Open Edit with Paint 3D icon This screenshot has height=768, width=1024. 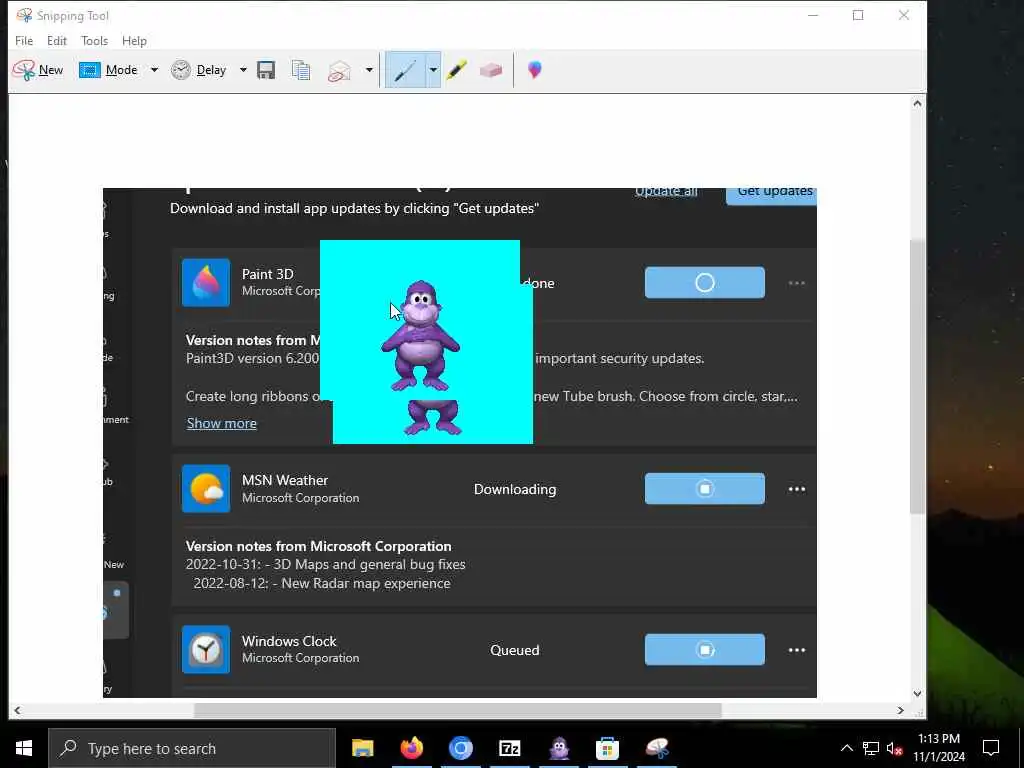534,69
